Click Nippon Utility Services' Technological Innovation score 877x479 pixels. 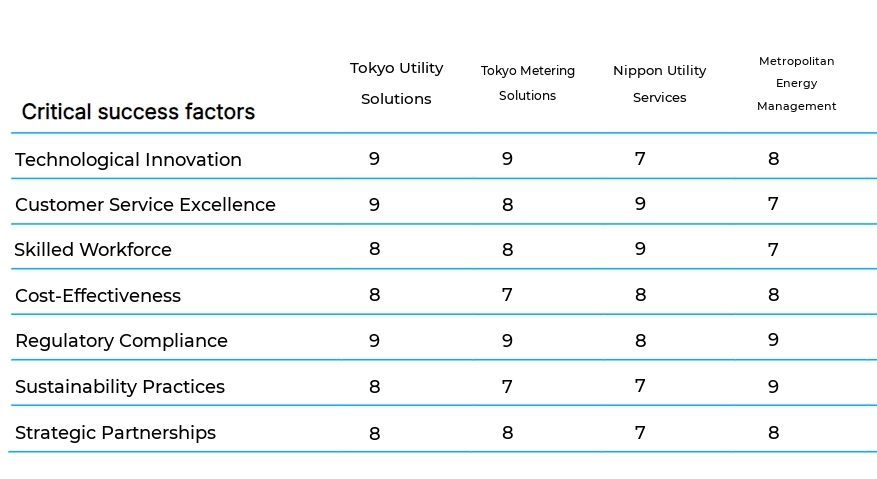click(x=640, y=158)
